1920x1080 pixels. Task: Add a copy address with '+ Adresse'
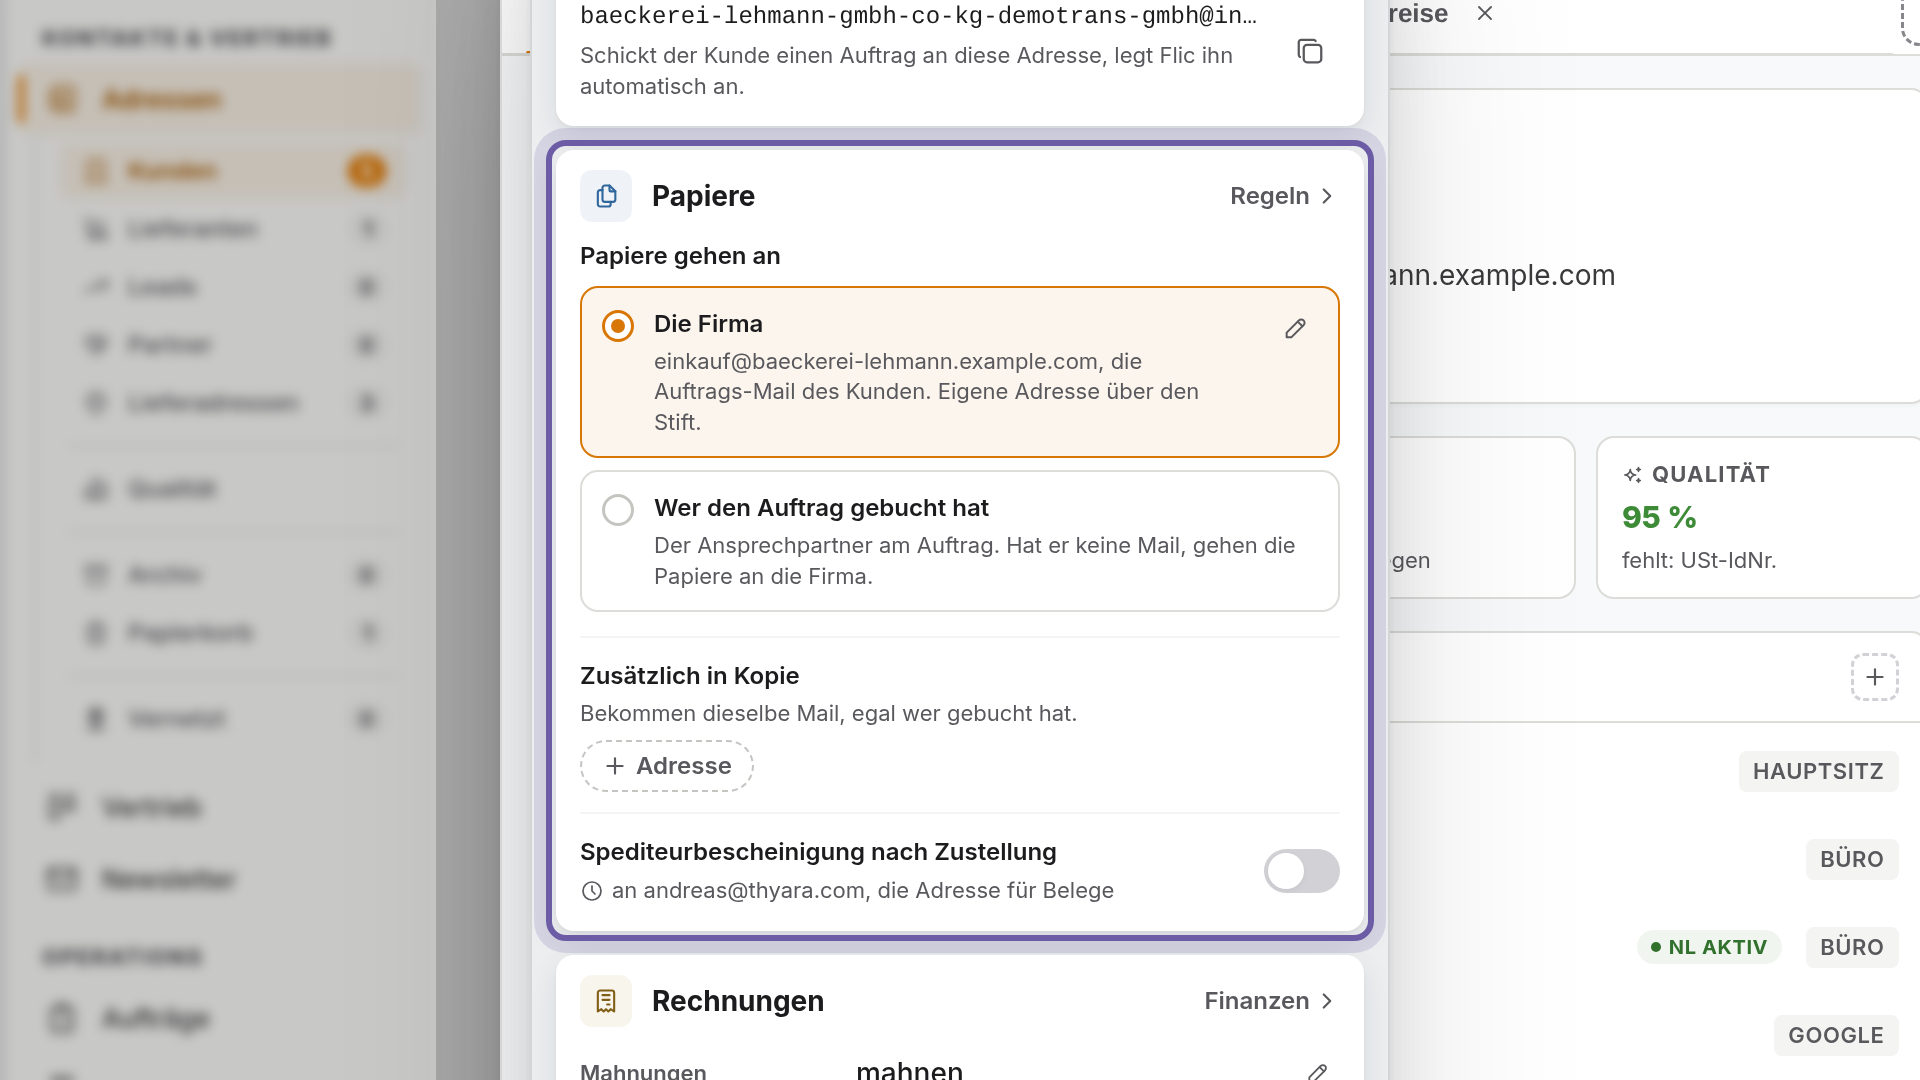pos(667,766)
